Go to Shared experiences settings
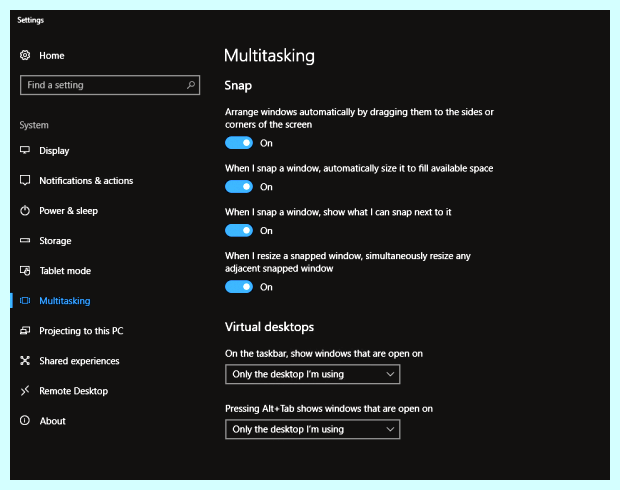 pyautogui.click(x=79, y=361)
